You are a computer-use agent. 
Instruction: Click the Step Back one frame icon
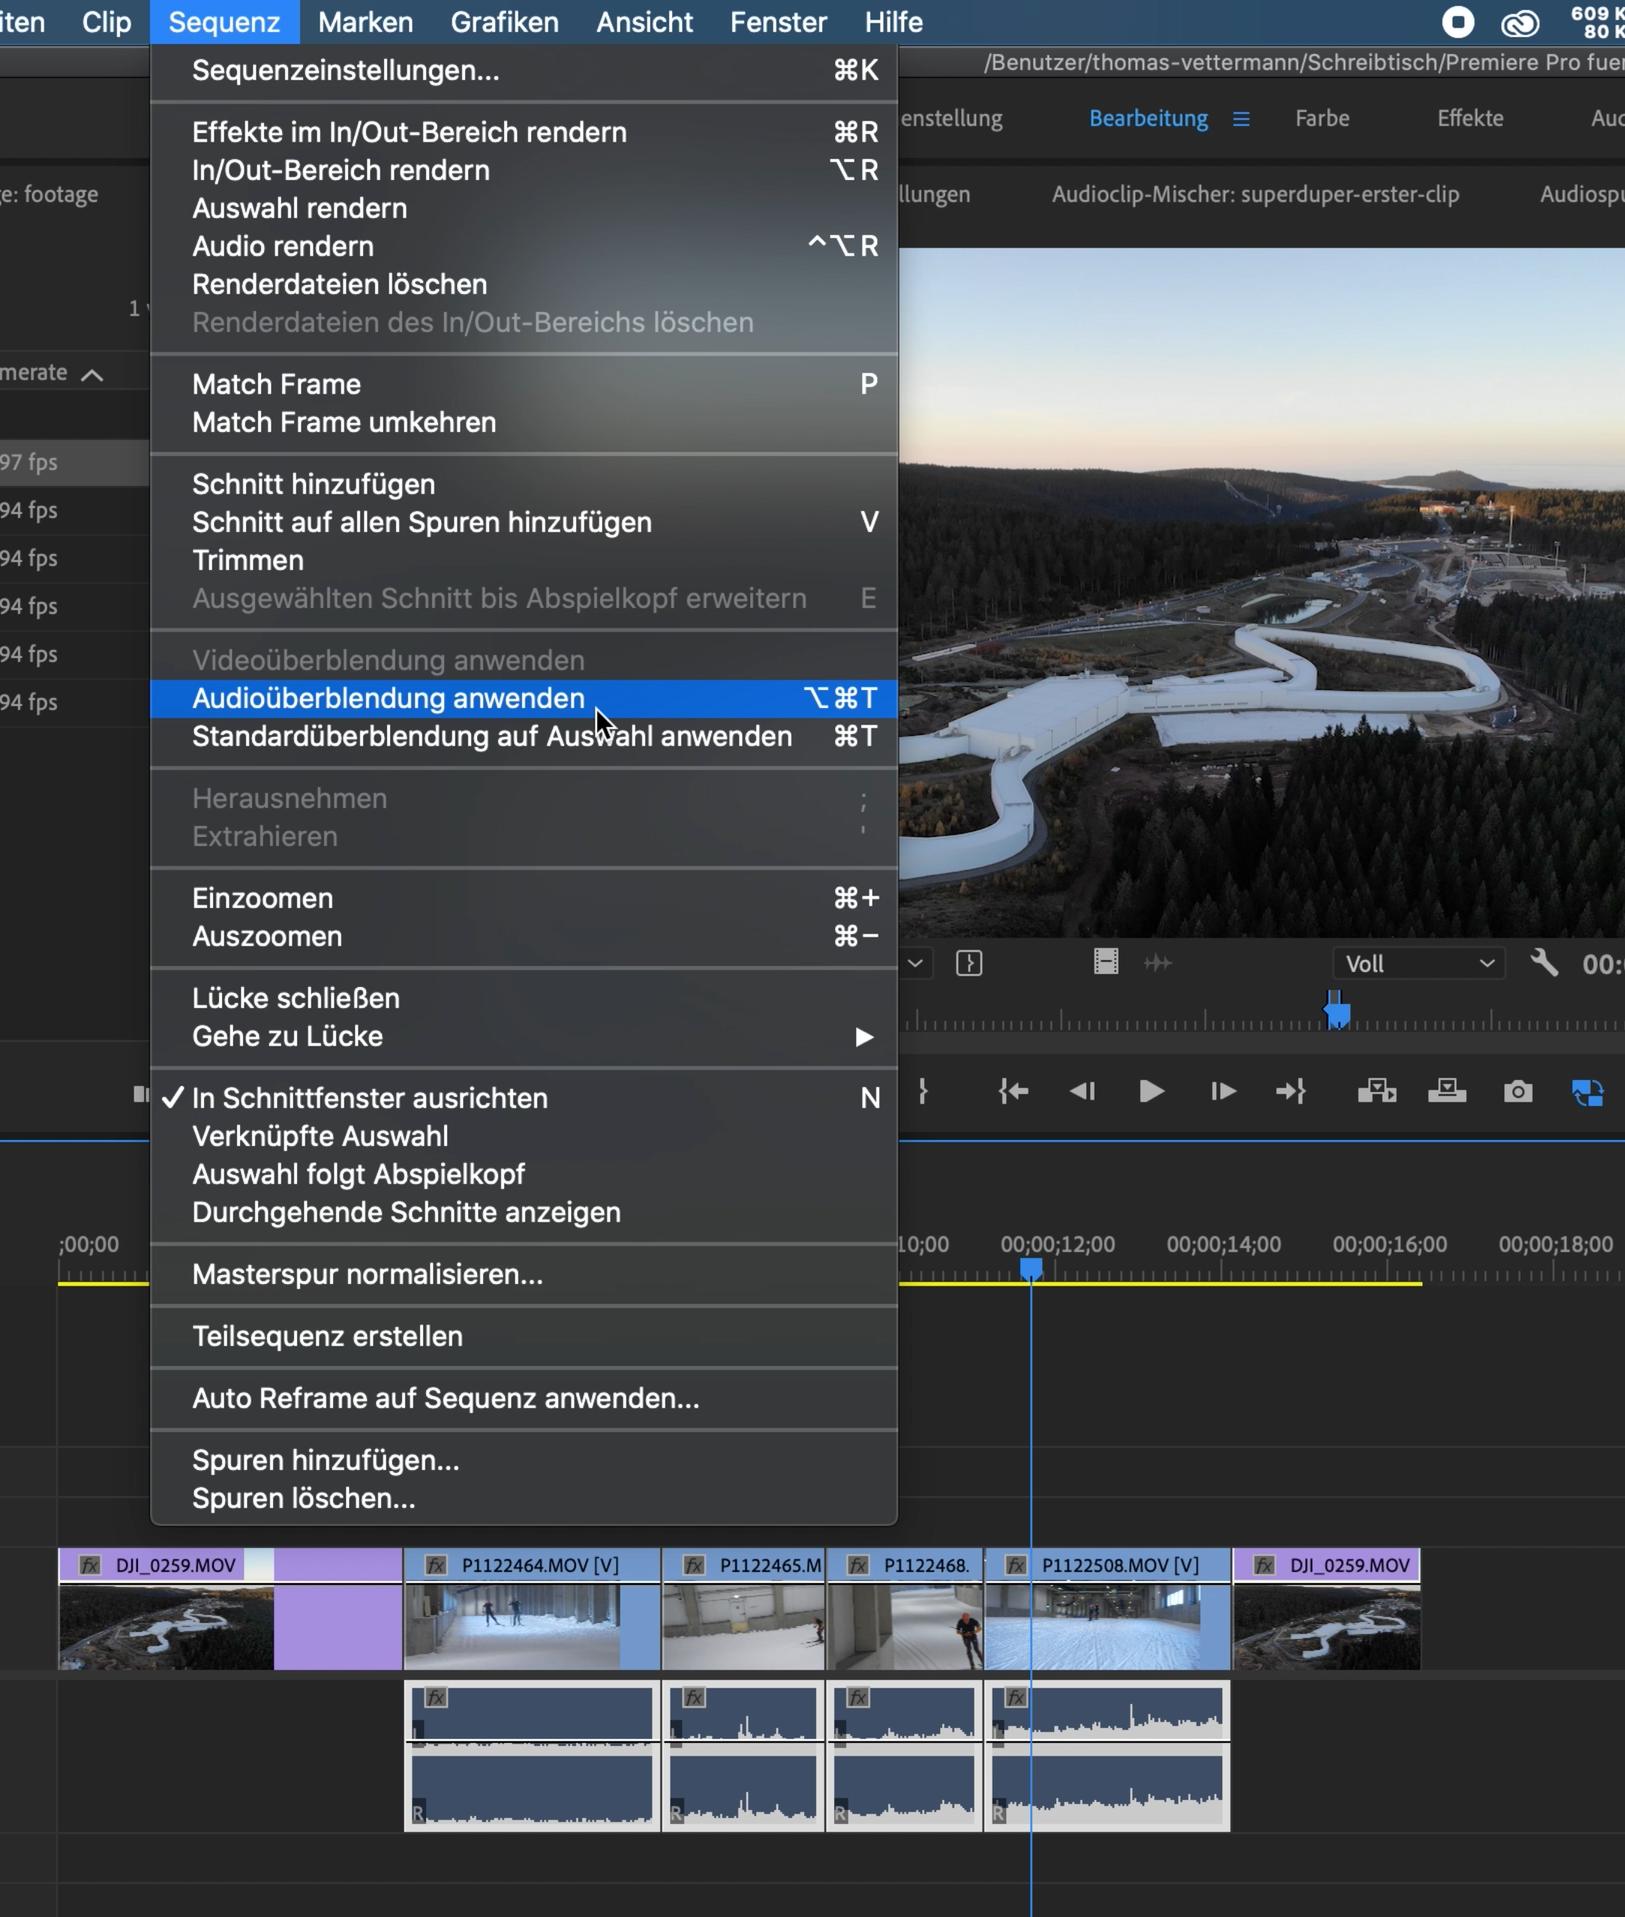click(1082, 1091)
